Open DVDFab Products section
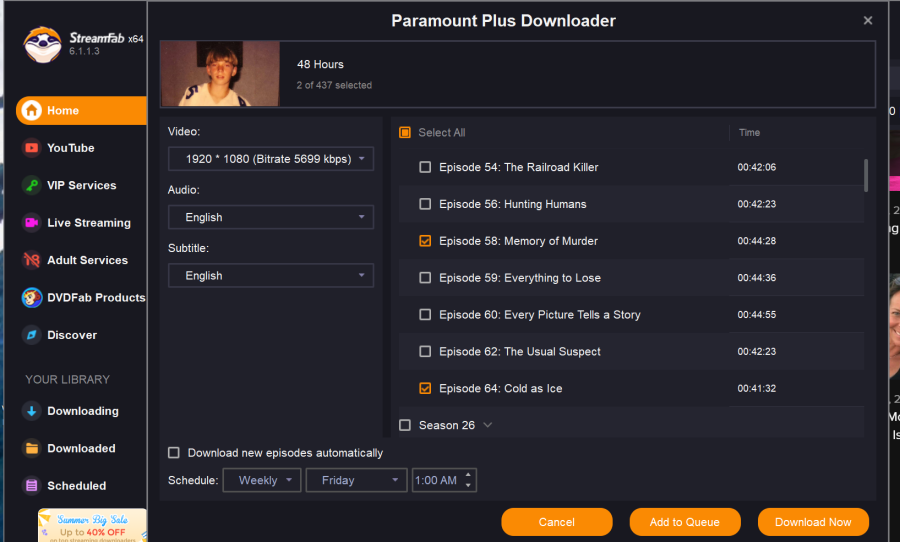The width and height of the screenshot is (900, 542). pos(96,297)
